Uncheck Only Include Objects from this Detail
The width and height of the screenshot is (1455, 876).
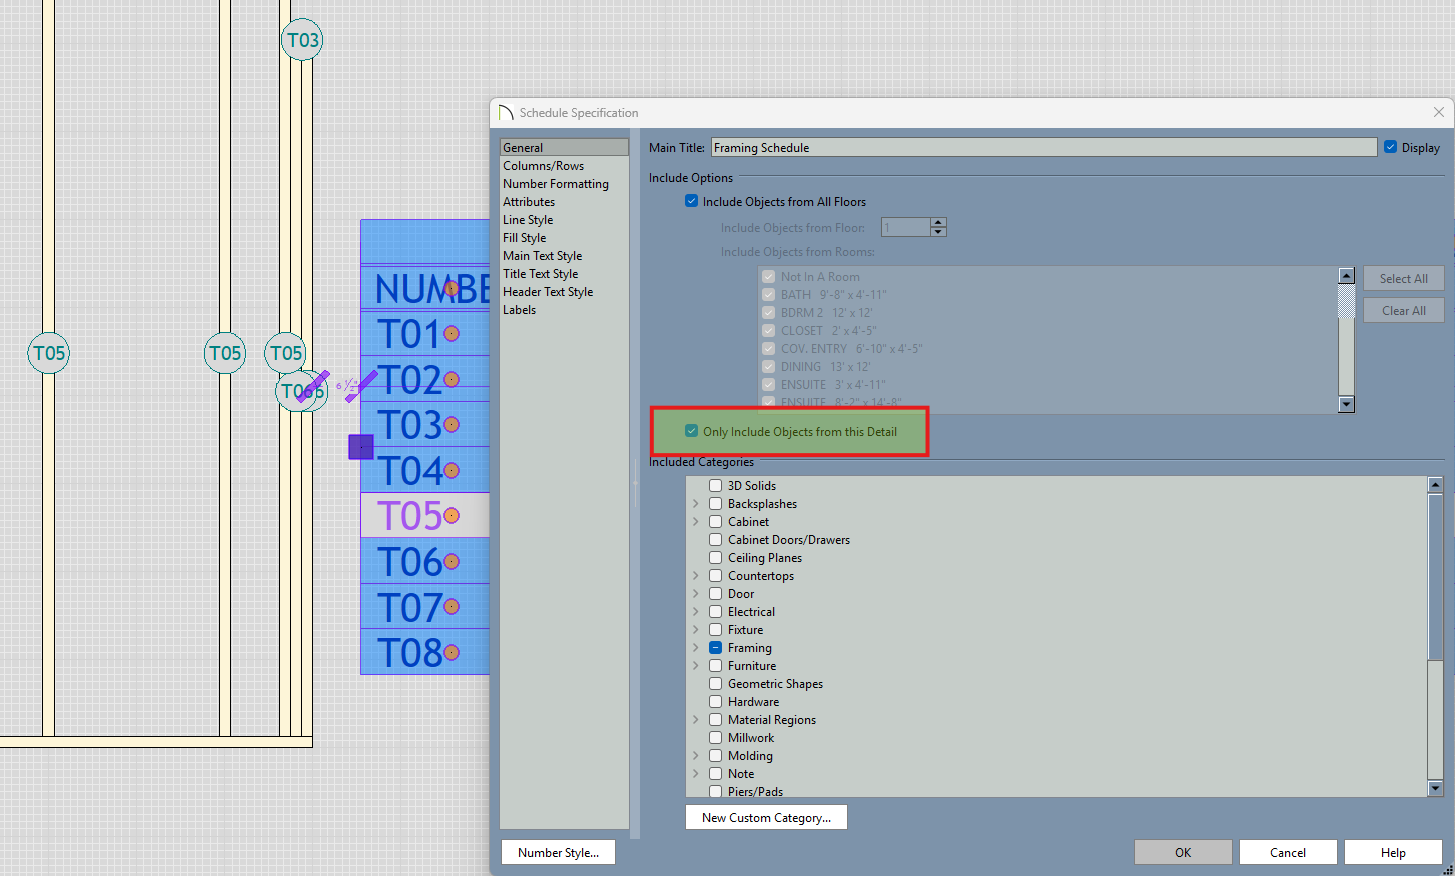(x=691, y=432)
